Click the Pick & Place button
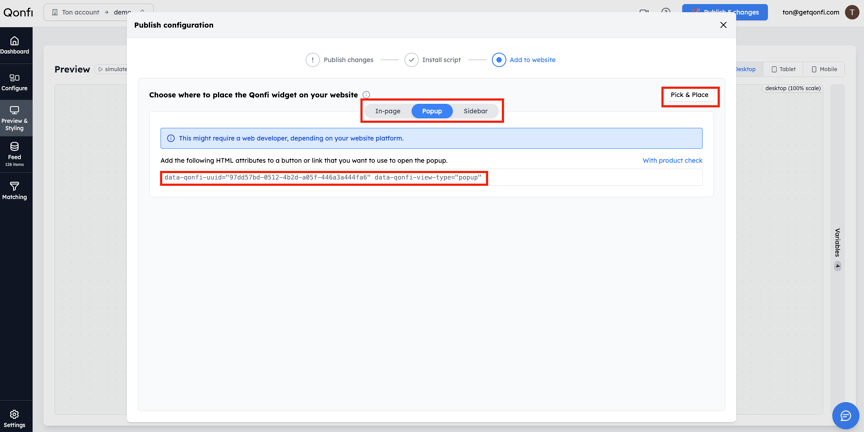The image size is (864, 432). tap(689, 95)
